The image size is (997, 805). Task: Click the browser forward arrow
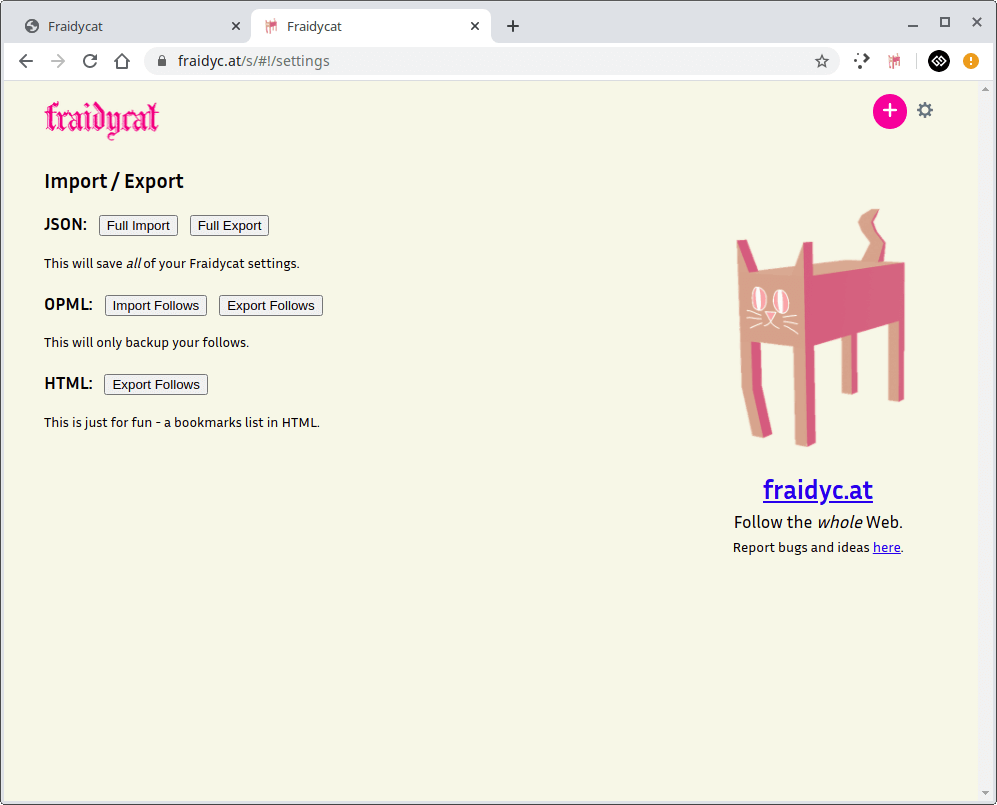coord(58,61)
